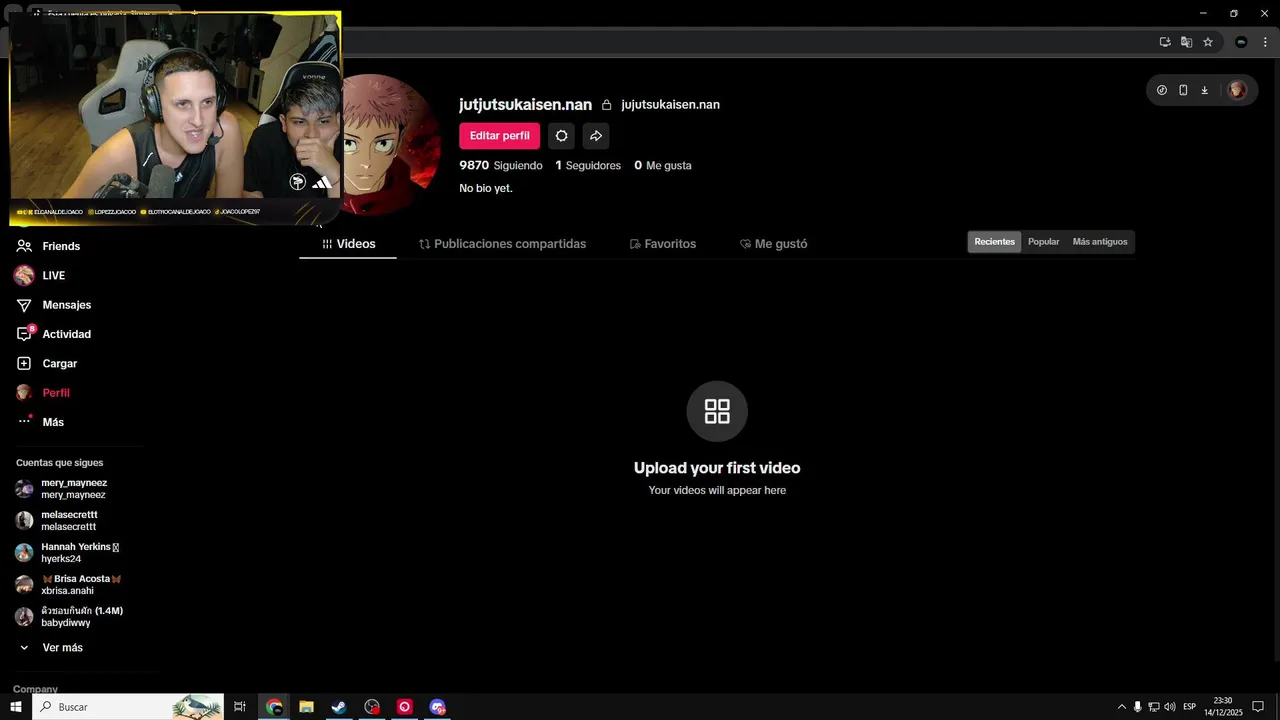This screenshot has height=720, width=1280.
Task: Open the Windows notification center
Action: point(1258,707)
